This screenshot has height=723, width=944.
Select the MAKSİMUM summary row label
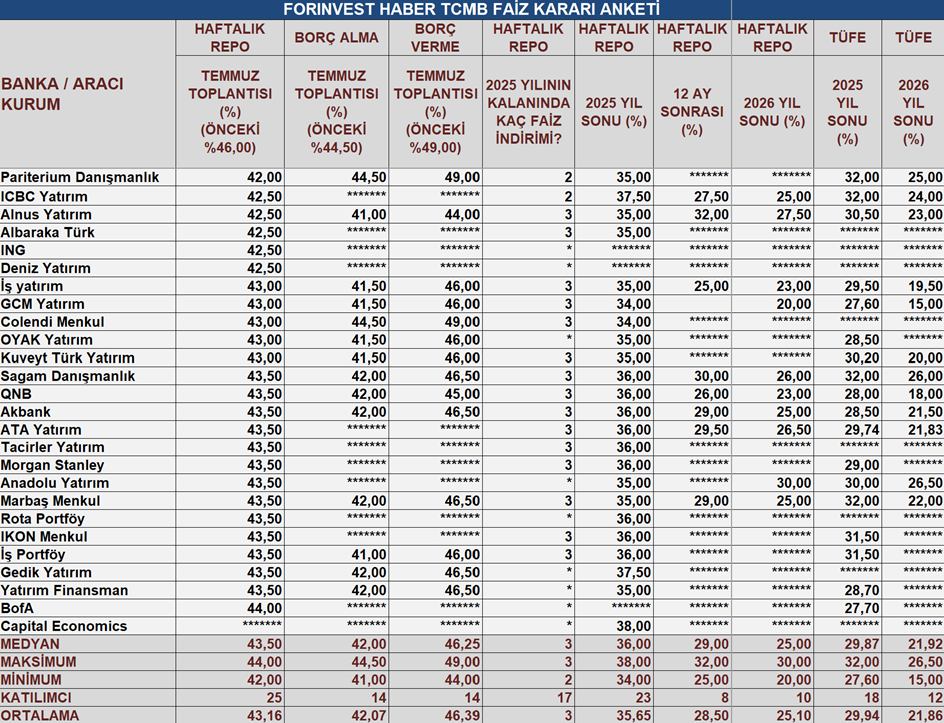point(38,662)
